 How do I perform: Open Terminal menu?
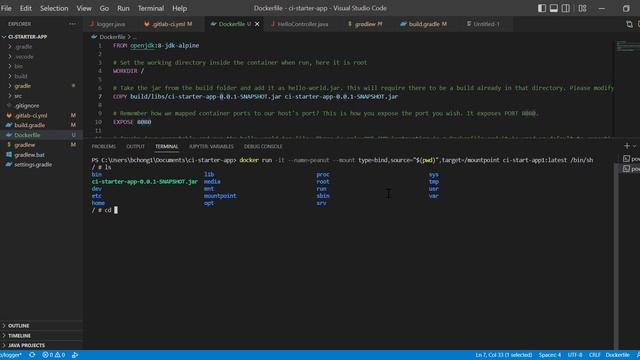coord(151,8)
